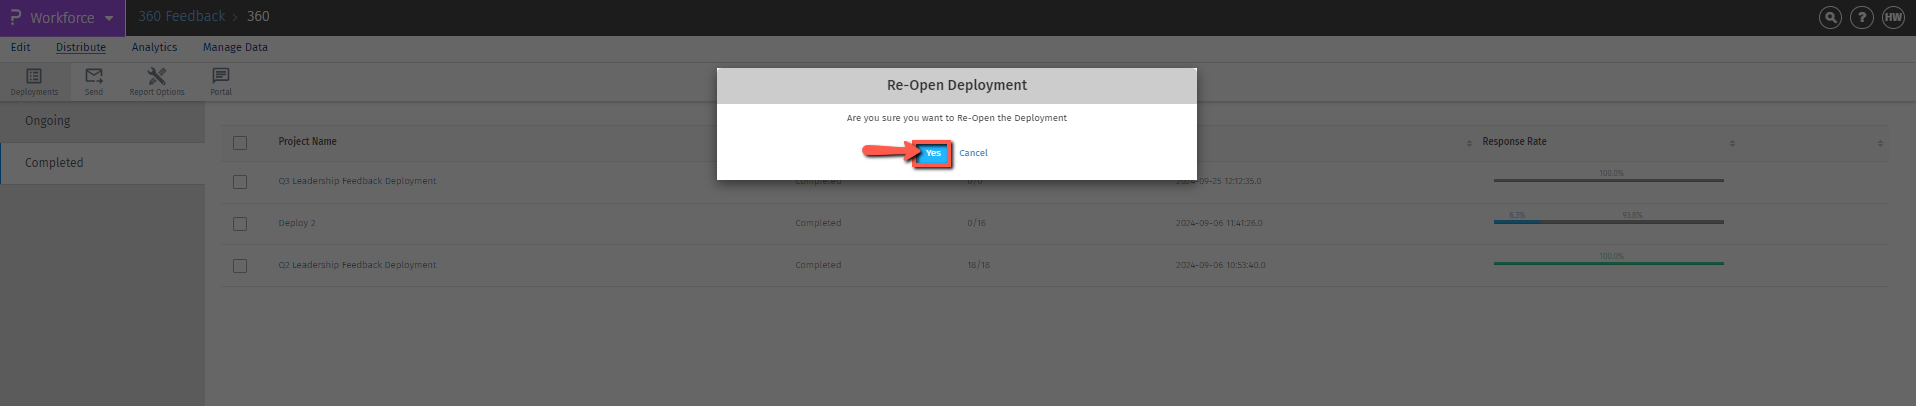Click the 18/18 response count cell
Screen dimensions: 1916x406
pyautogui.click(x=979, y=265)
